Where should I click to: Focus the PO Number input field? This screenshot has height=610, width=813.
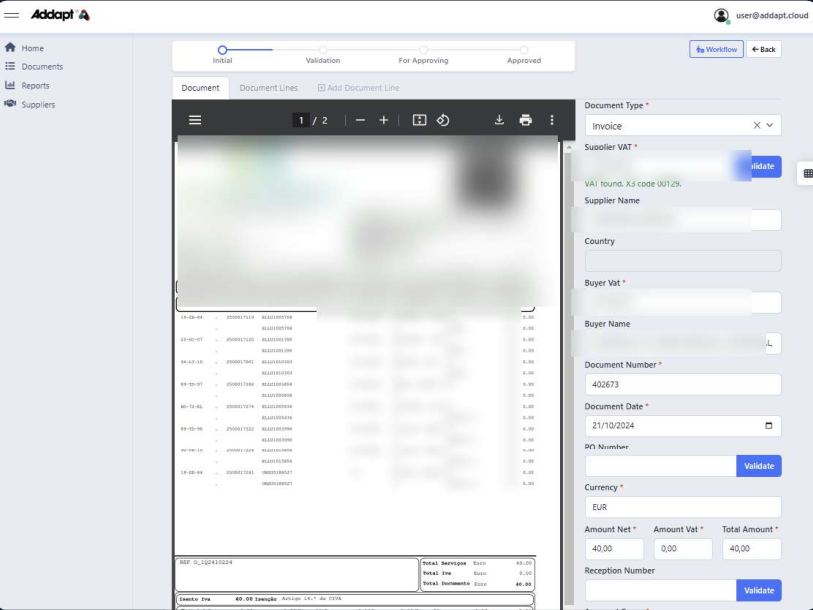click(x=661, y=466)
